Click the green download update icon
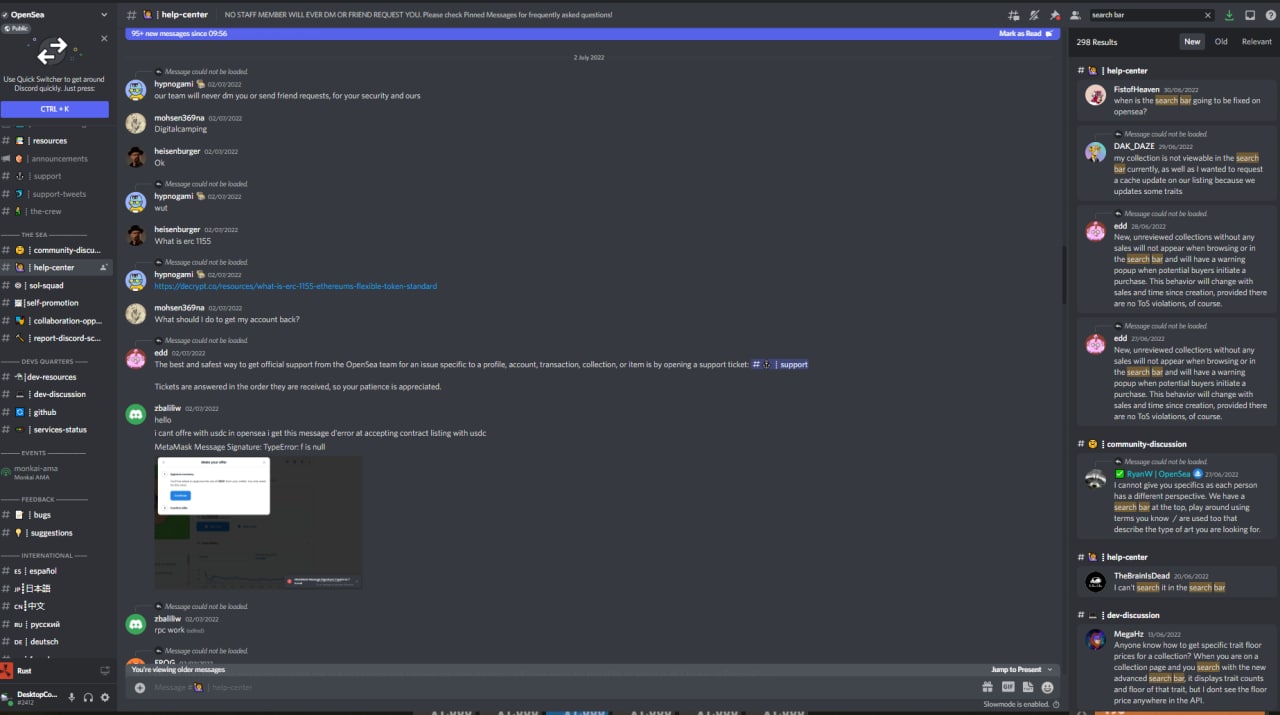 [x=1229, y=15]
